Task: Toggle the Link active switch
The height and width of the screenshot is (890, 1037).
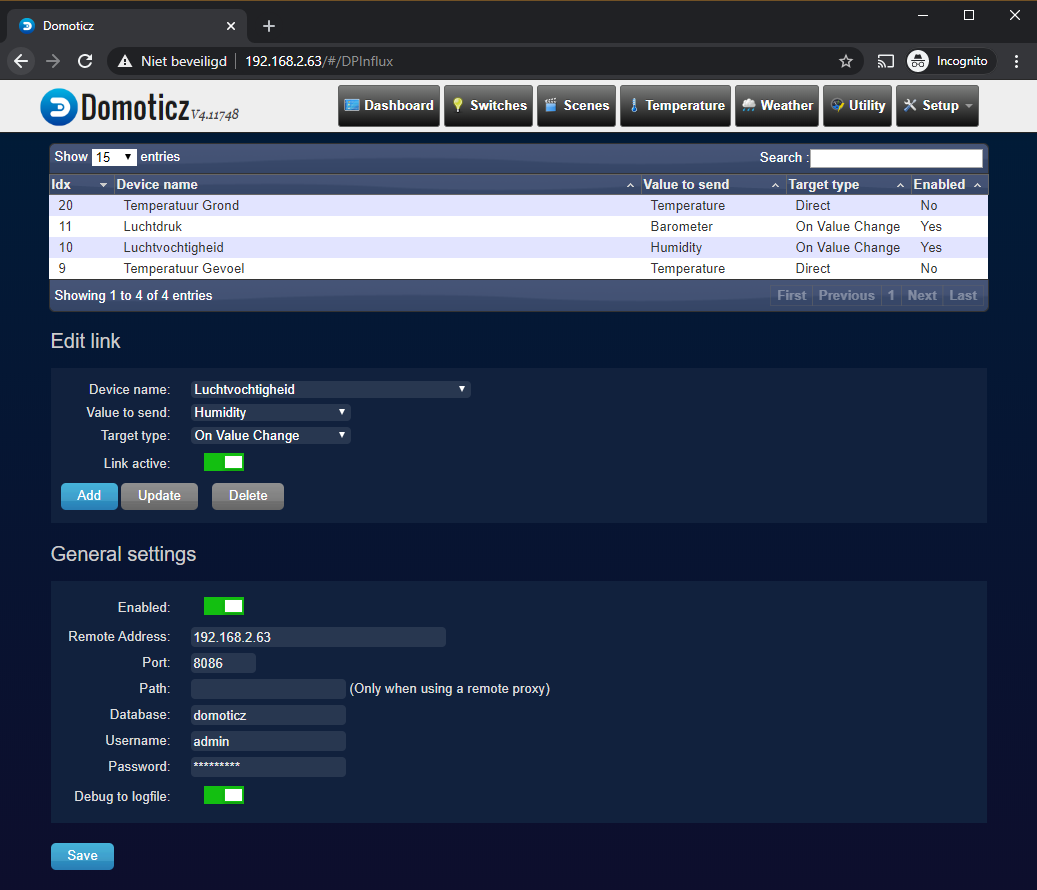Action: (223, 462)
